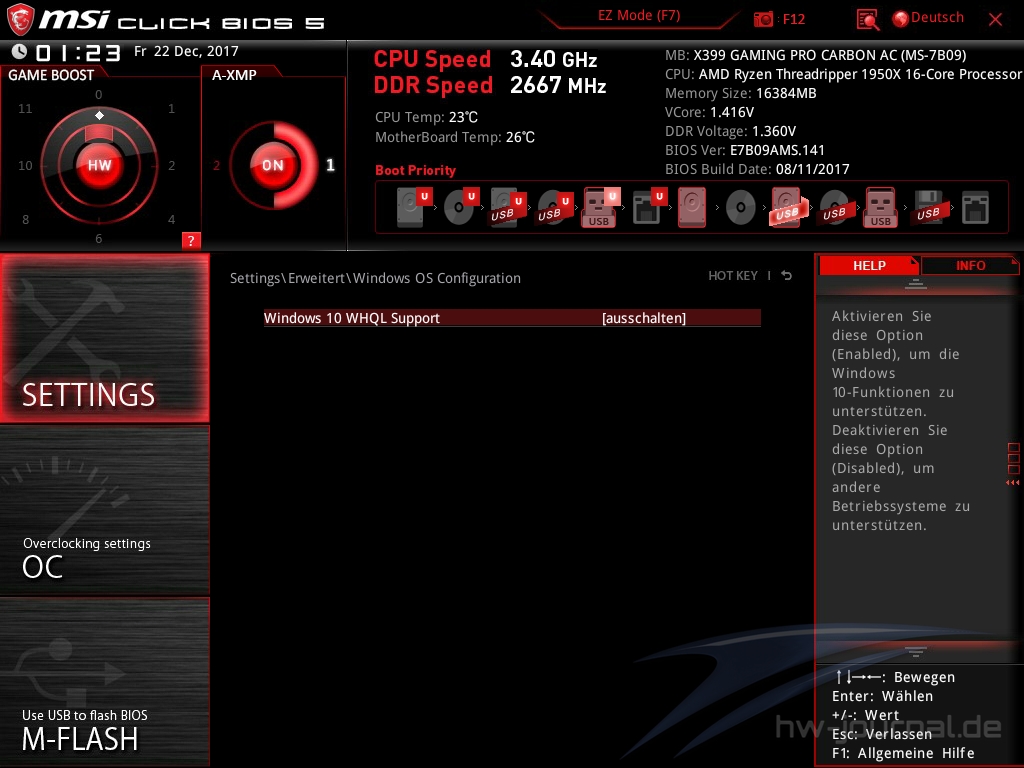Screen dimensions: 1024x768
Task: Select the USB floppy boot device
Action: coord(929,207)
